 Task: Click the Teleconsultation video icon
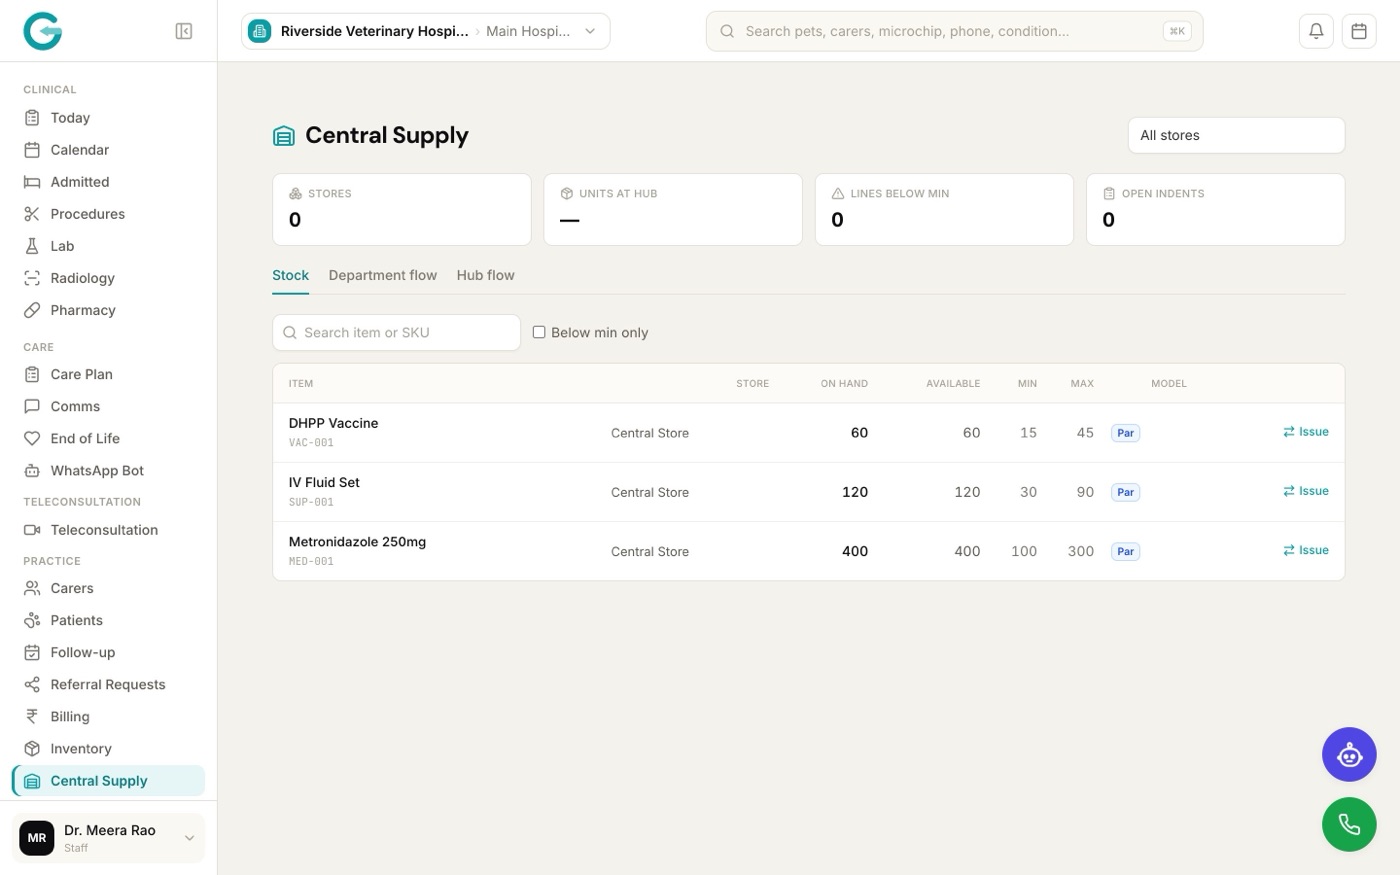(32, 530)
